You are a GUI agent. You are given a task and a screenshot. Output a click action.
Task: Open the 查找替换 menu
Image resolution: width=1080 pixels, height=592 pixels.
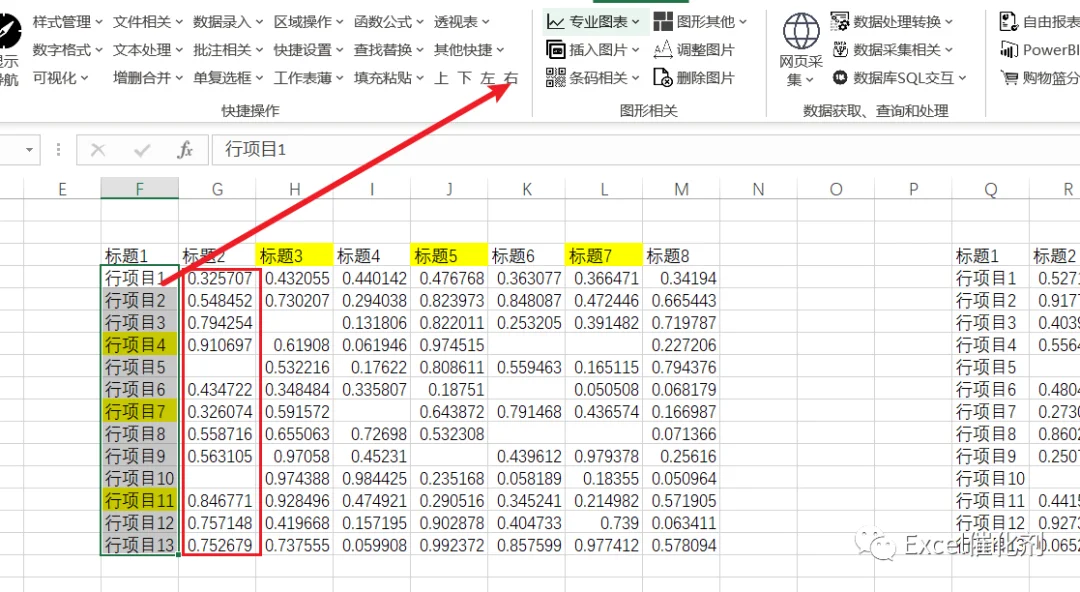point(389,50)
